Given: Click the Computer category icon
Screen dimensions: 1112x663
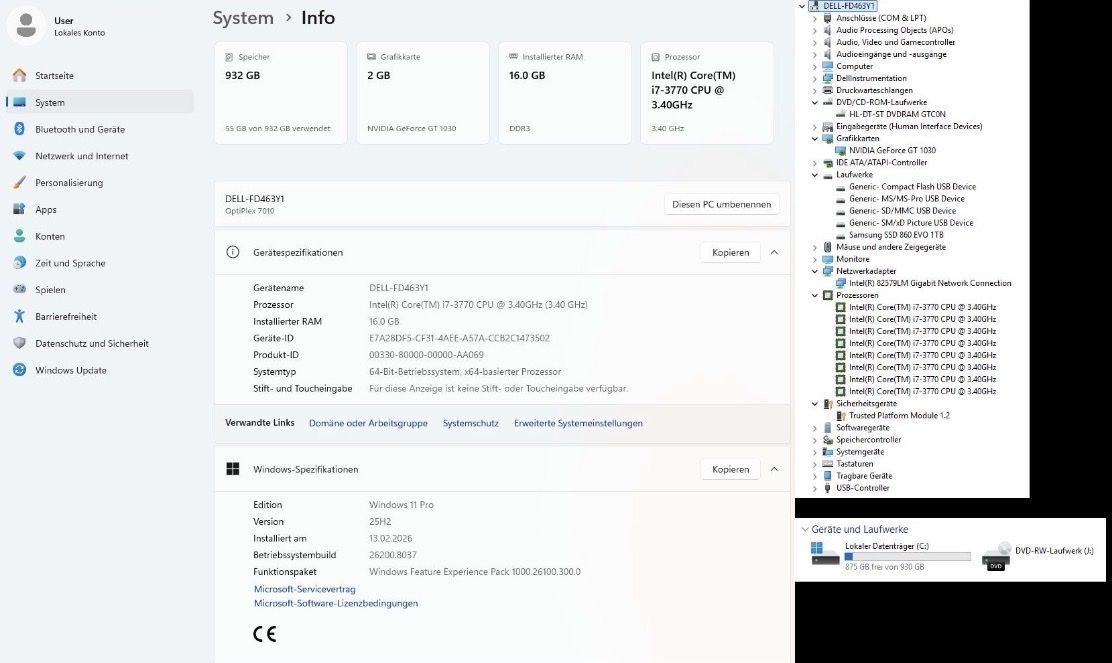Looking at the screenshot, I should point(828,66).
